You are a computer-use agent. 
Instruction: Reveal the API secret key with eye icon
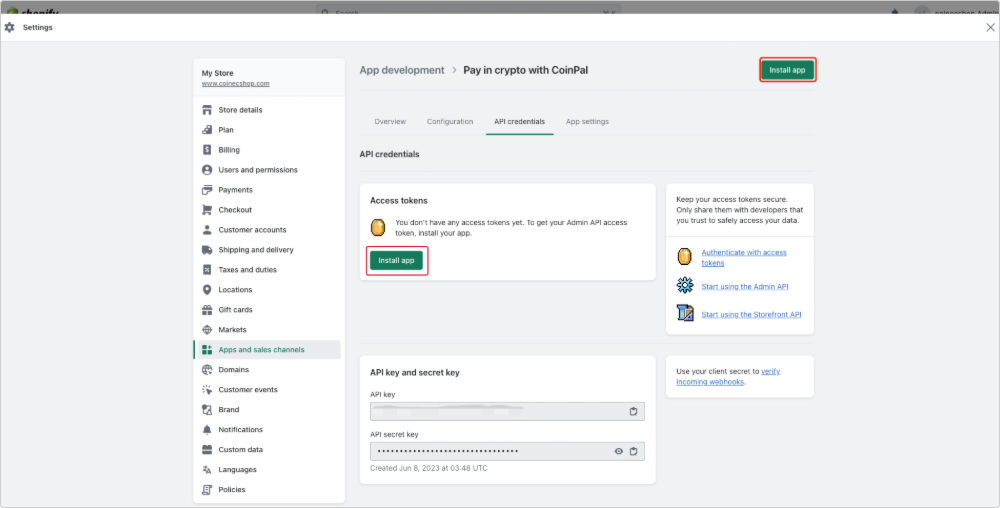point(619,451)
